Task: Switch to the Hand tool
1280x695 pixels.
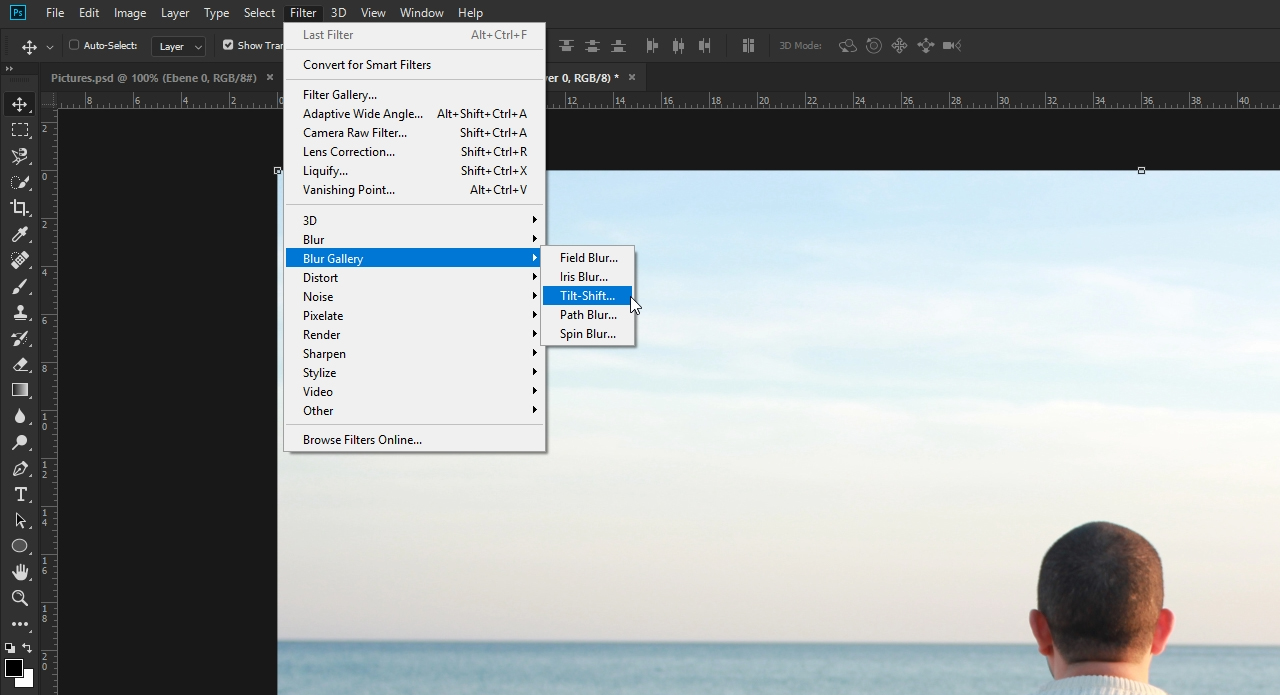Action: 20,572
